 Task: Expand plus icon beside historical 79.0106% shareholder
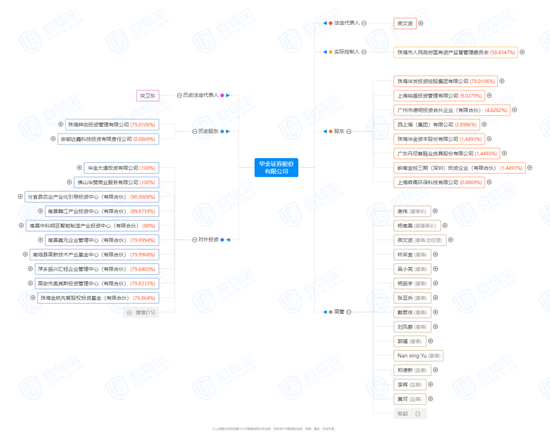[x=60, y=125]
